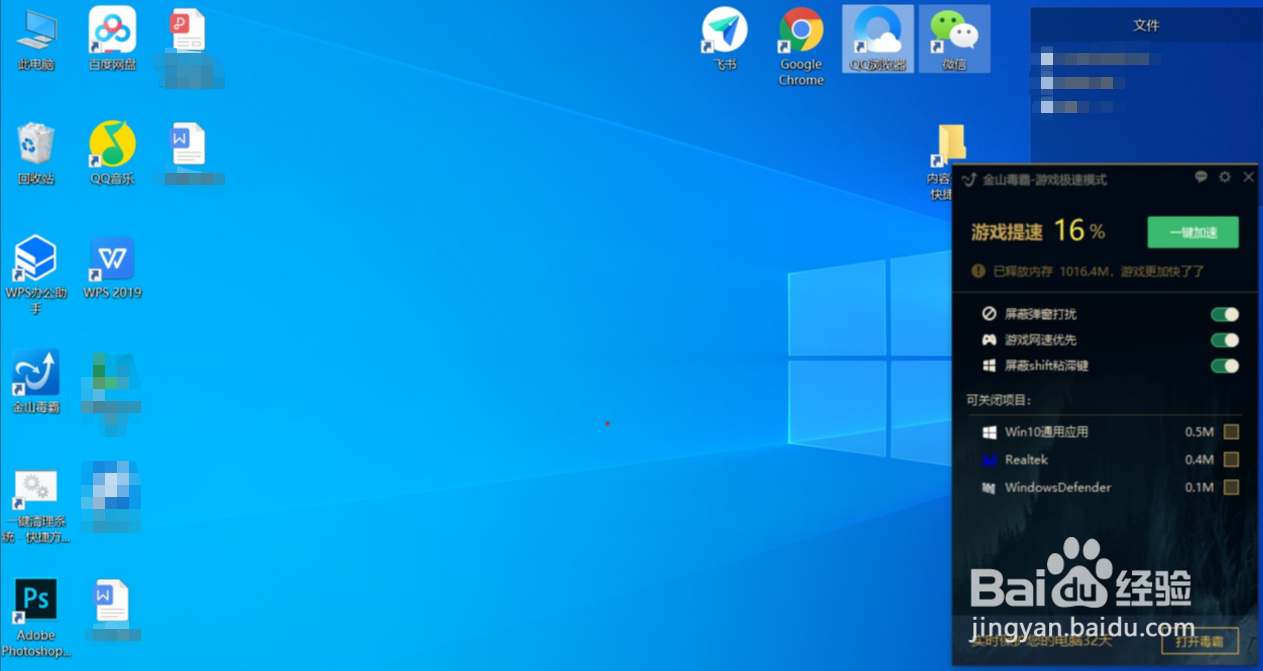Select W document beside Adobe Photoshop
Image resolution: width=1263 pixels, height=671 pixels.
tap(111, 601)
